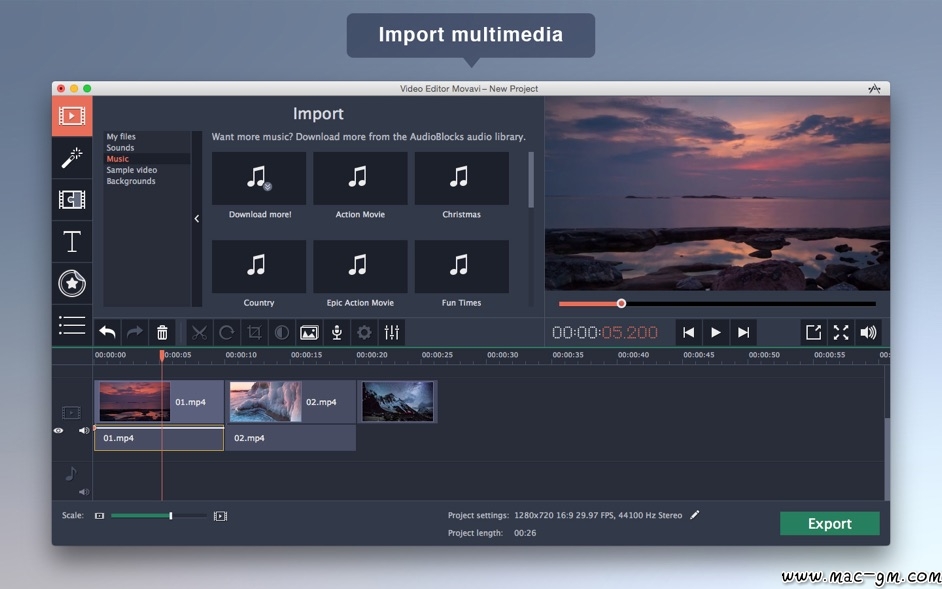Open the Import media tab
The width and height of the screenshot is (942, 589).
[x=72, y=116]
